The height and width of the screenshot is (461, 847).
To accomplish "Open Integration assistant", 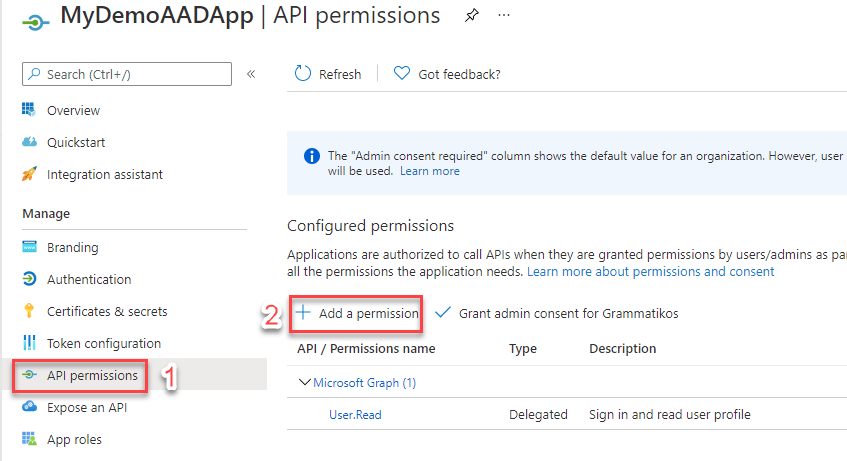I will (x=104, y=175).
